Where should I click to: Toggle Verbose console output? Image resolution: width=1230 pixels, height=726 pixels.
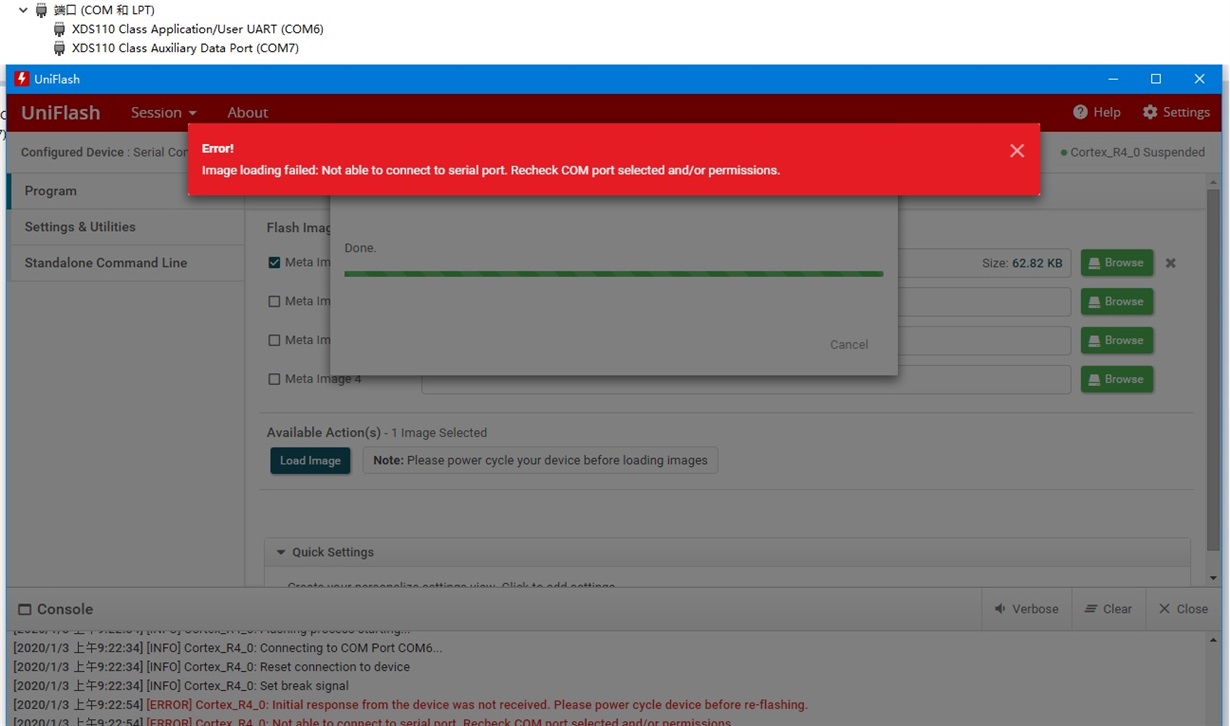point(1026,609)
